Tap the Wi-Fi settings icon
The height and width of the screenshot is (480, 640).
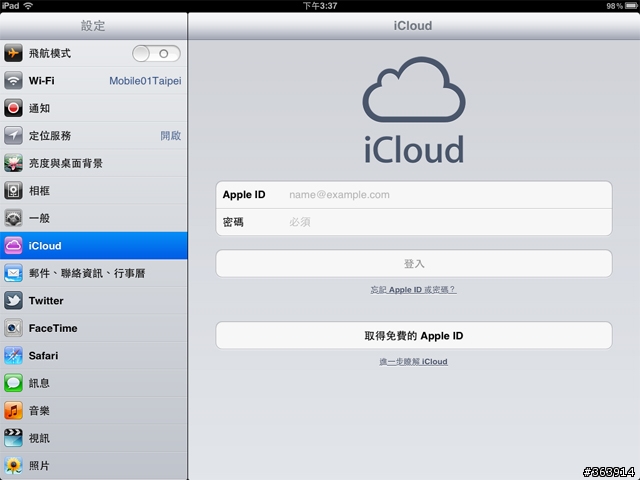(13, 80)
